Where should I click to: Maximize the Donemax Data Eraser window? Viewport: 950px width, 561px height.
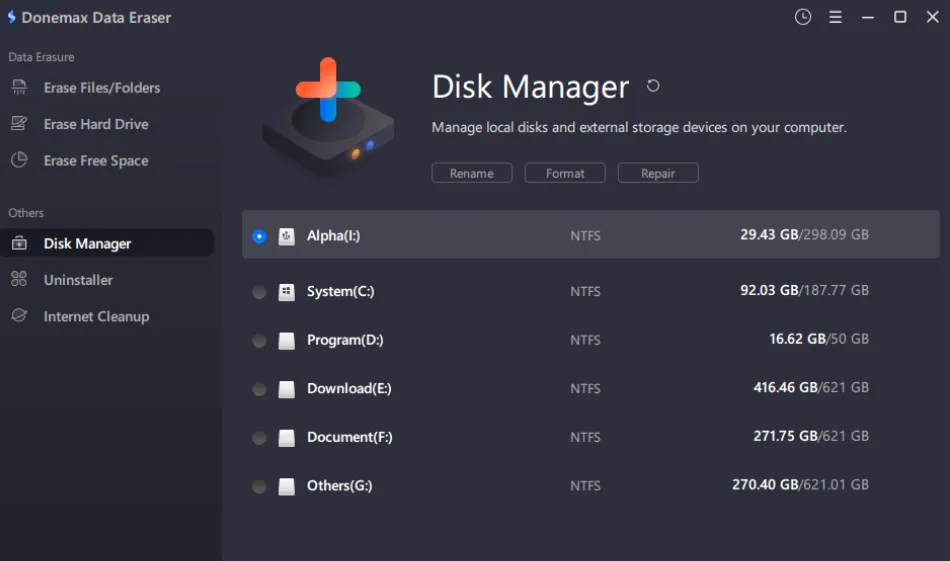[900, 17]
